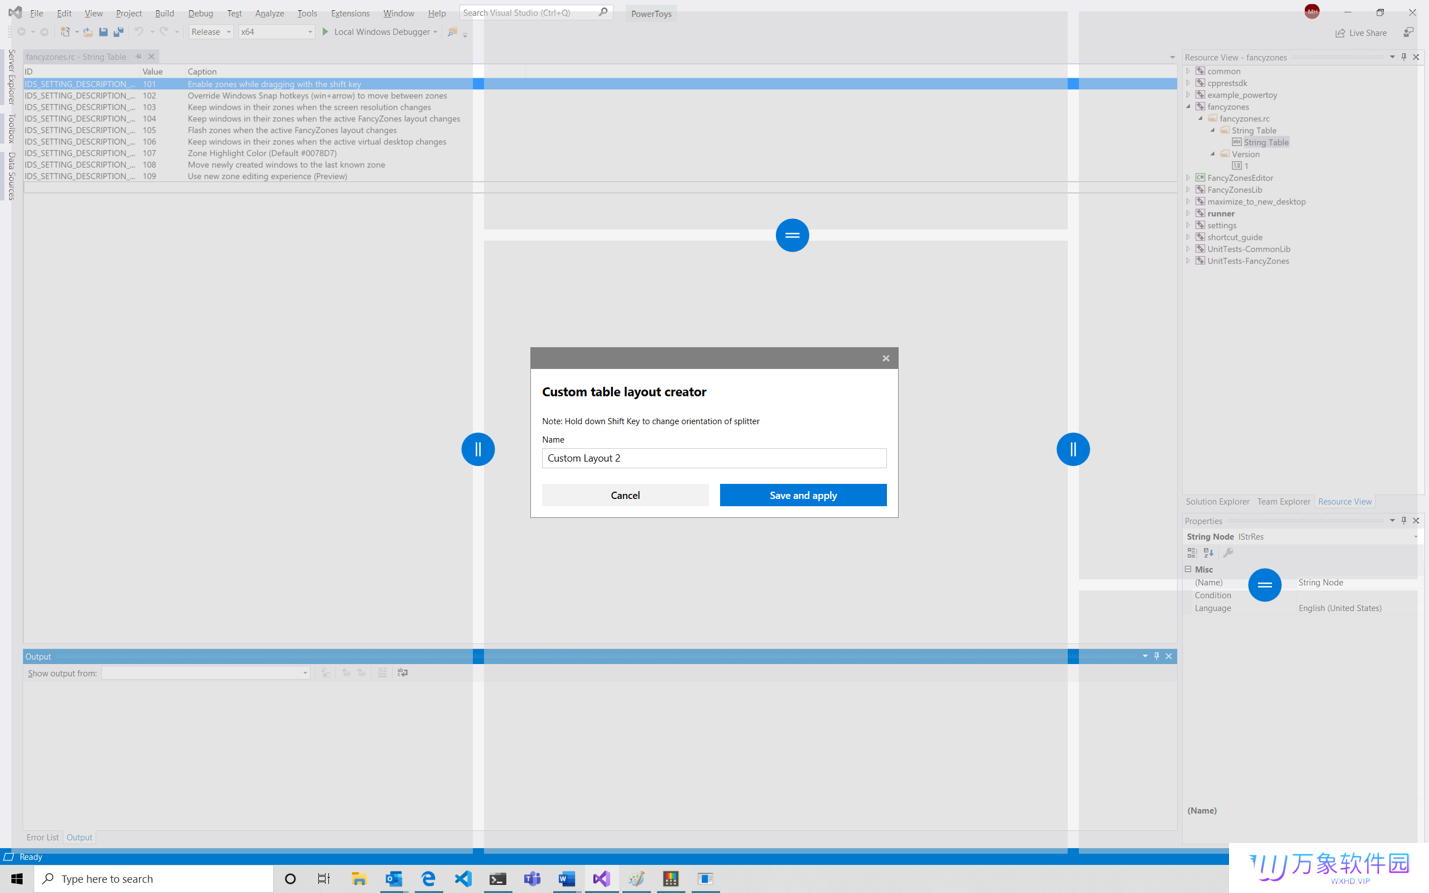Click the Cancel button in the dialog
The height and width of the screenshot is (893, 1429).
(625, 495)
